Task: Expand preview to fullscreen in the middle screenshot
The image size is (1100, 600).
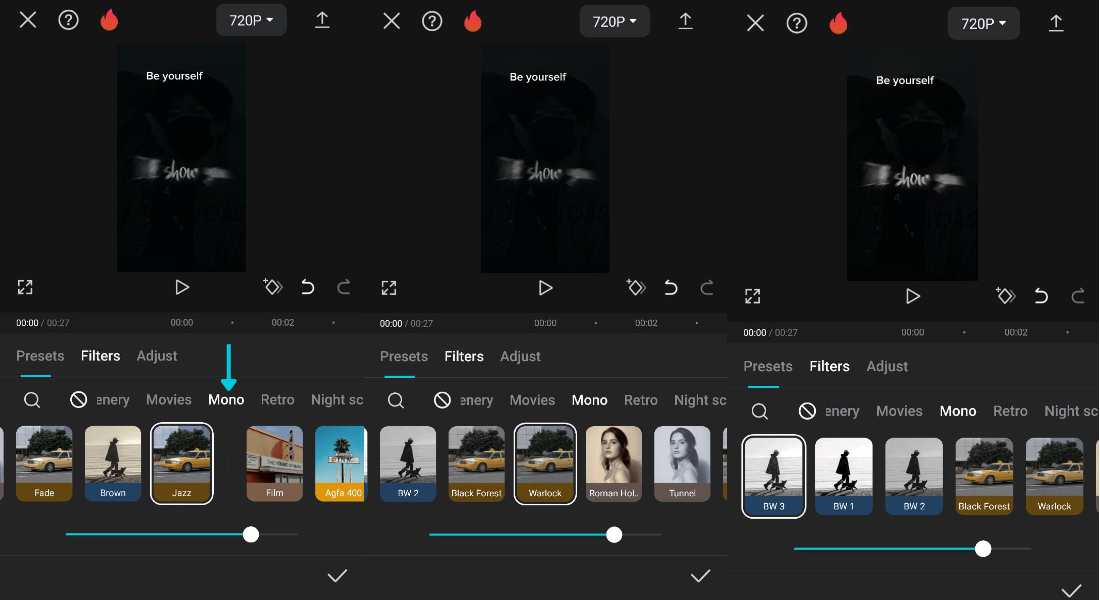Action: coord(389,288)
